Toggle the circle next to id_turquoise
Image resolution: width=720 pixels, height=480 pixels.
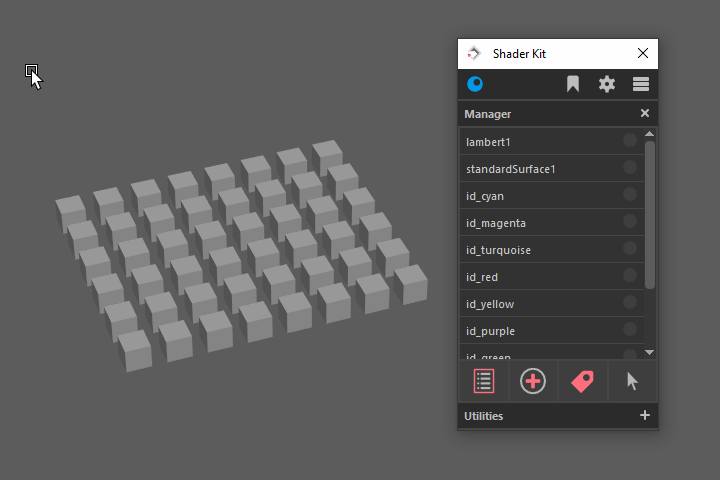click(x=630, y=248)
